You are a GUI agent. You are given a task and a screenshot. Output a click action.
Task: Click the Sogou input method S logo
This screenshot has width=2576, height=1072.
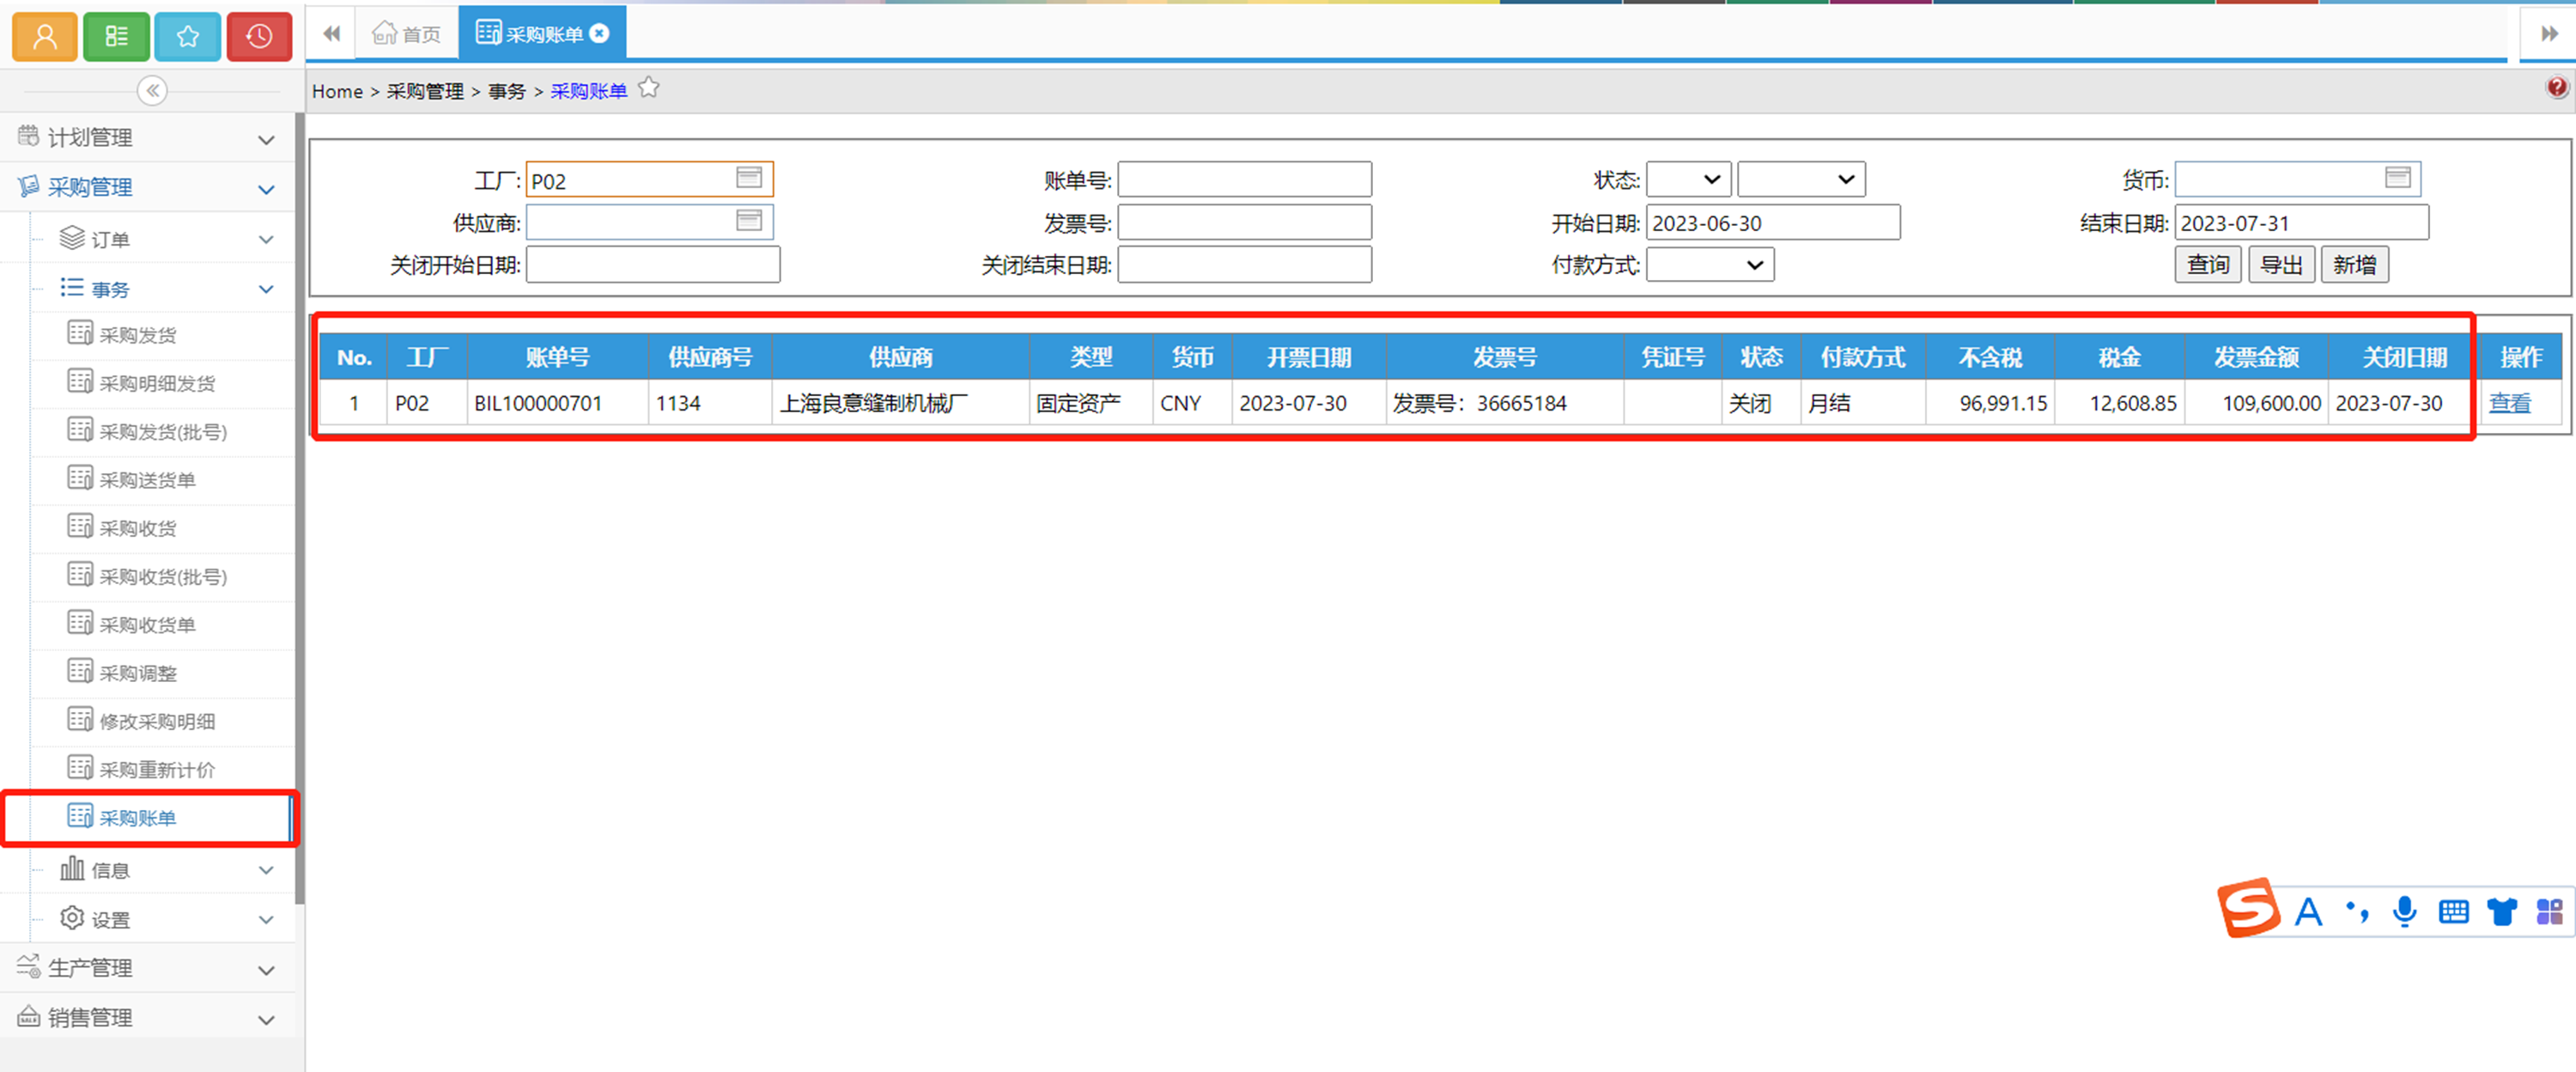pos(2248,908)
